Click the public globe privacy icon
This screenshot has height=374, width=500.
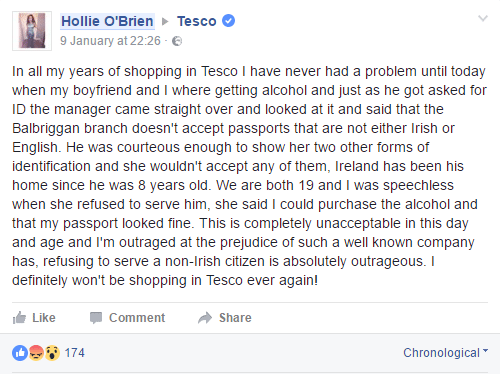pyautogui.click(x=177, y=41)
